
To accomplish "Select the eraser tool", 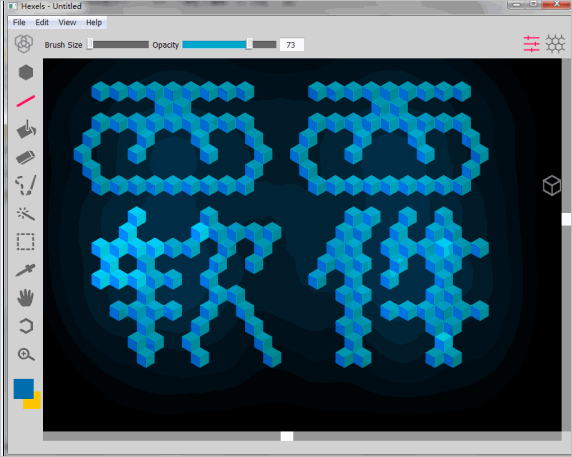I will click(x=26, y=157).
